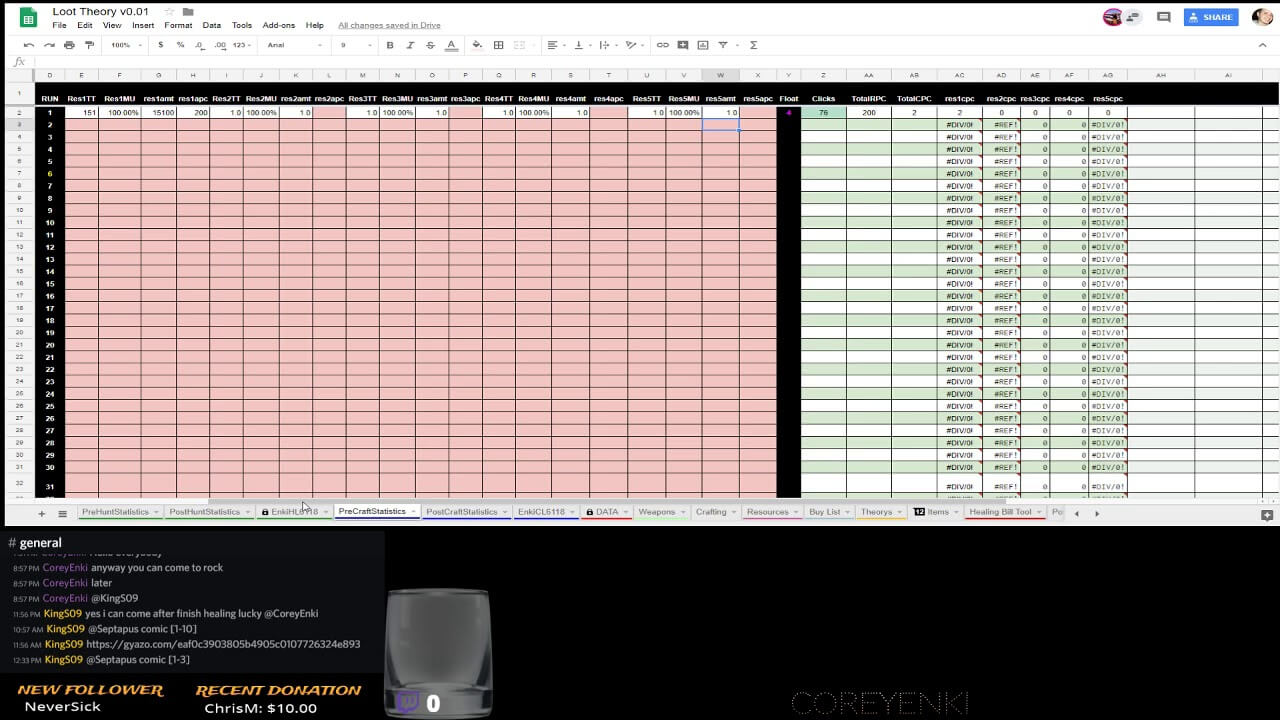Open the Help menu
The width and height of the screenshot is (1280, 720).
pos(315,25)
